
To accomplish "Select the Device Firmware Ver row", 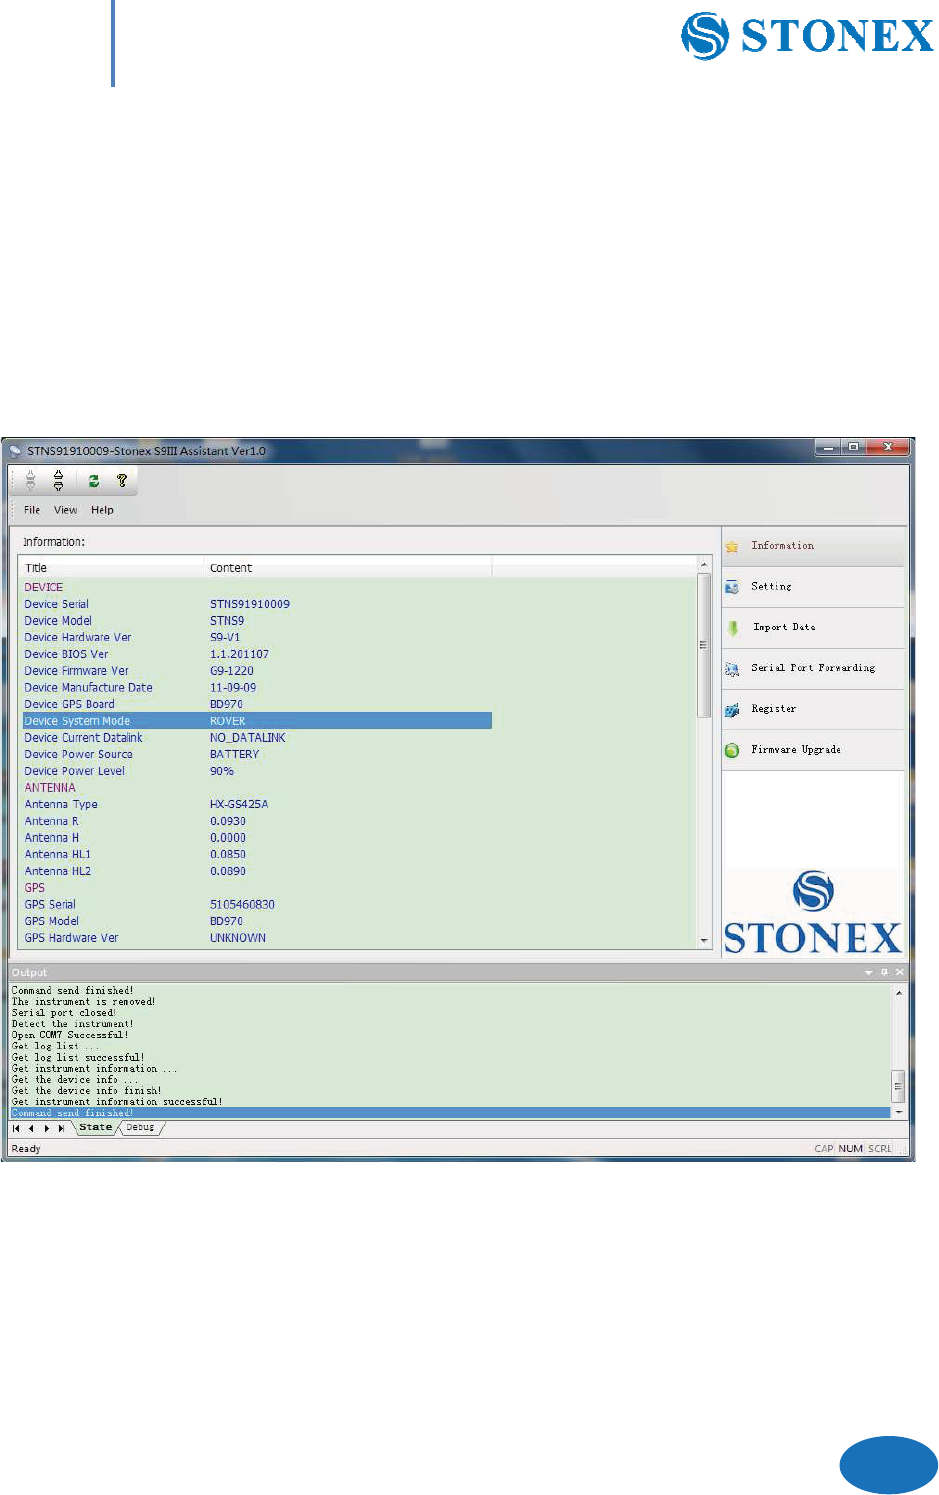I will (256, 671).
